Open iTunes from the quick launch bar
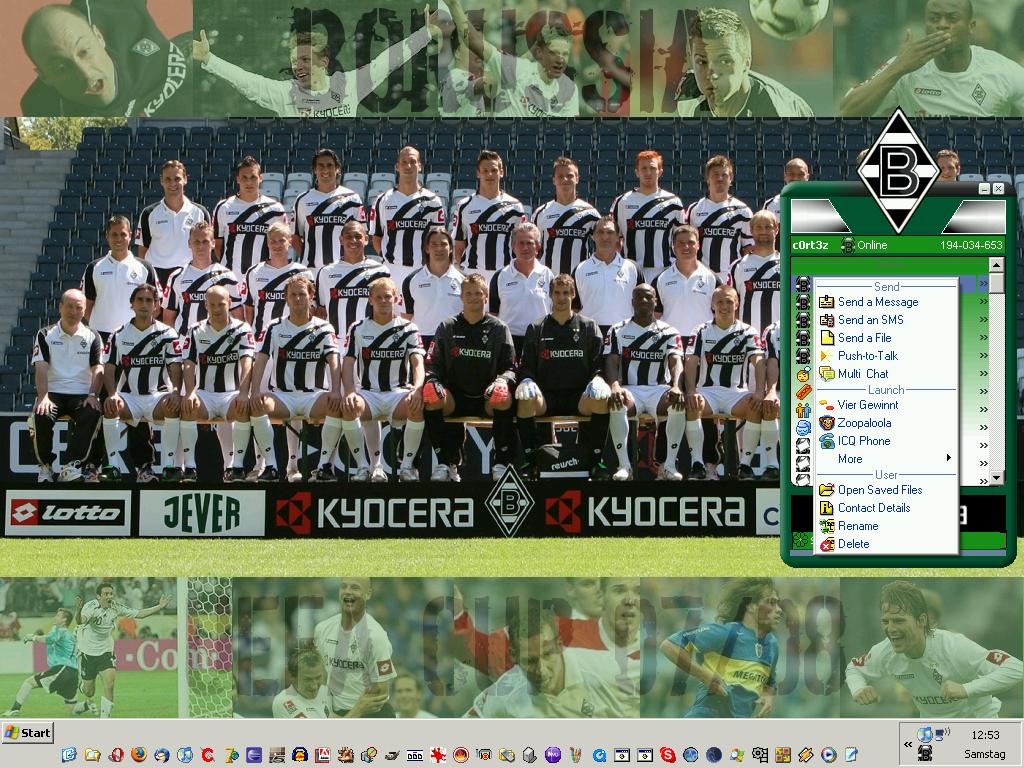This screenshot has width=1024, height=768. click(x=185, y=756)
